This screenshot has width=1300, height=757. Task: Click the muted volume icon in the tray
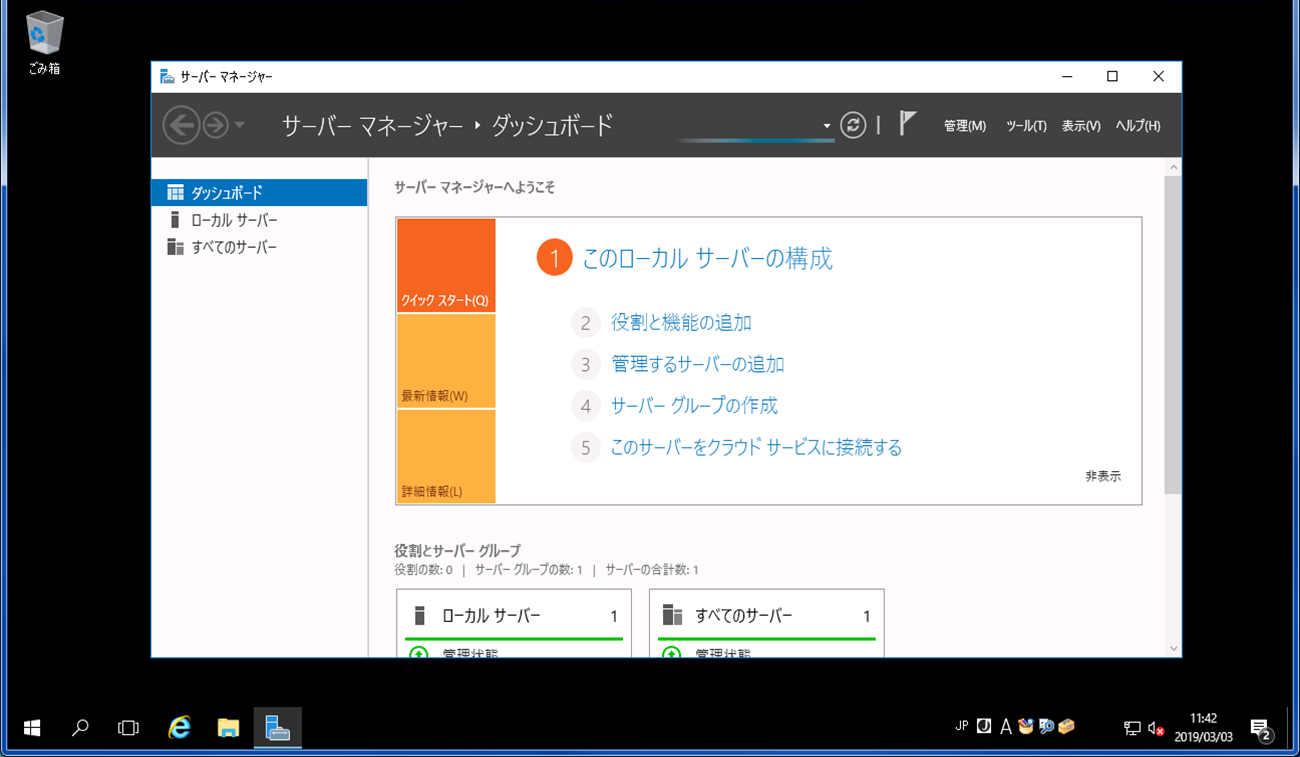[1158, 727]
